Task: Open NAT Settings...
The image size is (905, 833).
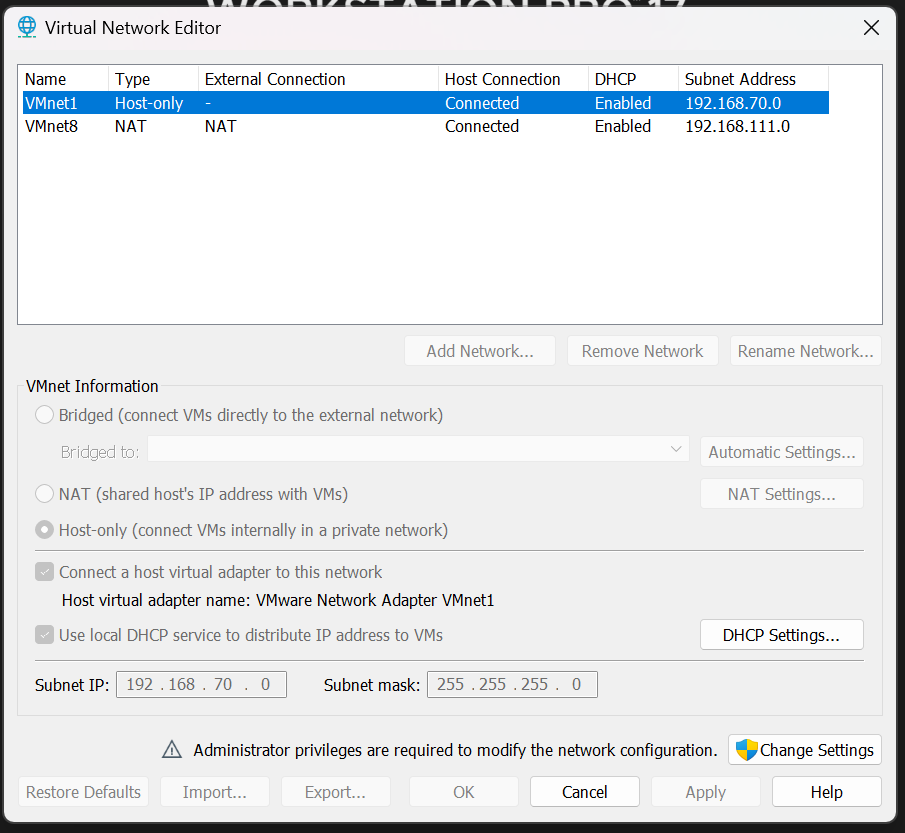Action: tap(781, 494)
